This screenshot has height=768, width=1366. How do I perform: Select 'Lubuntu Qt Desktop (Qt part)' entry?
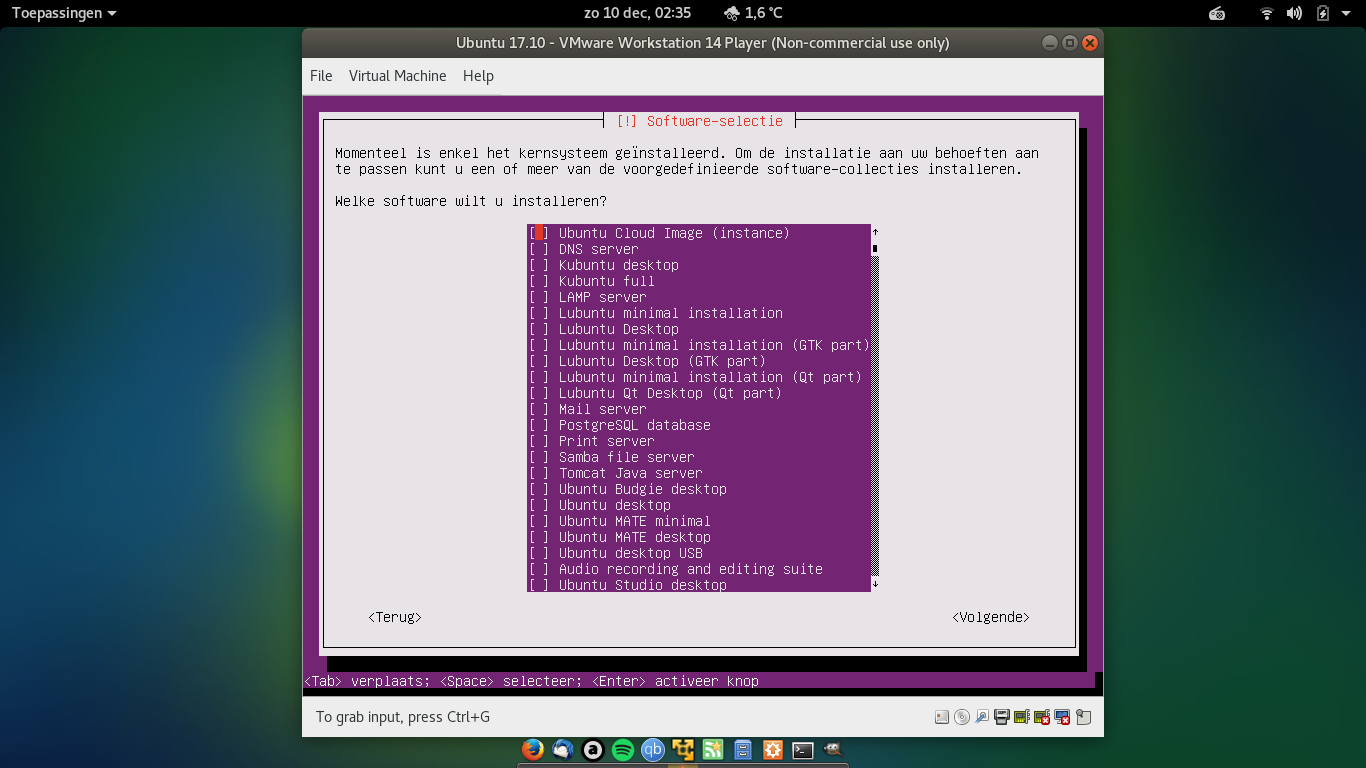coord(670,393)
